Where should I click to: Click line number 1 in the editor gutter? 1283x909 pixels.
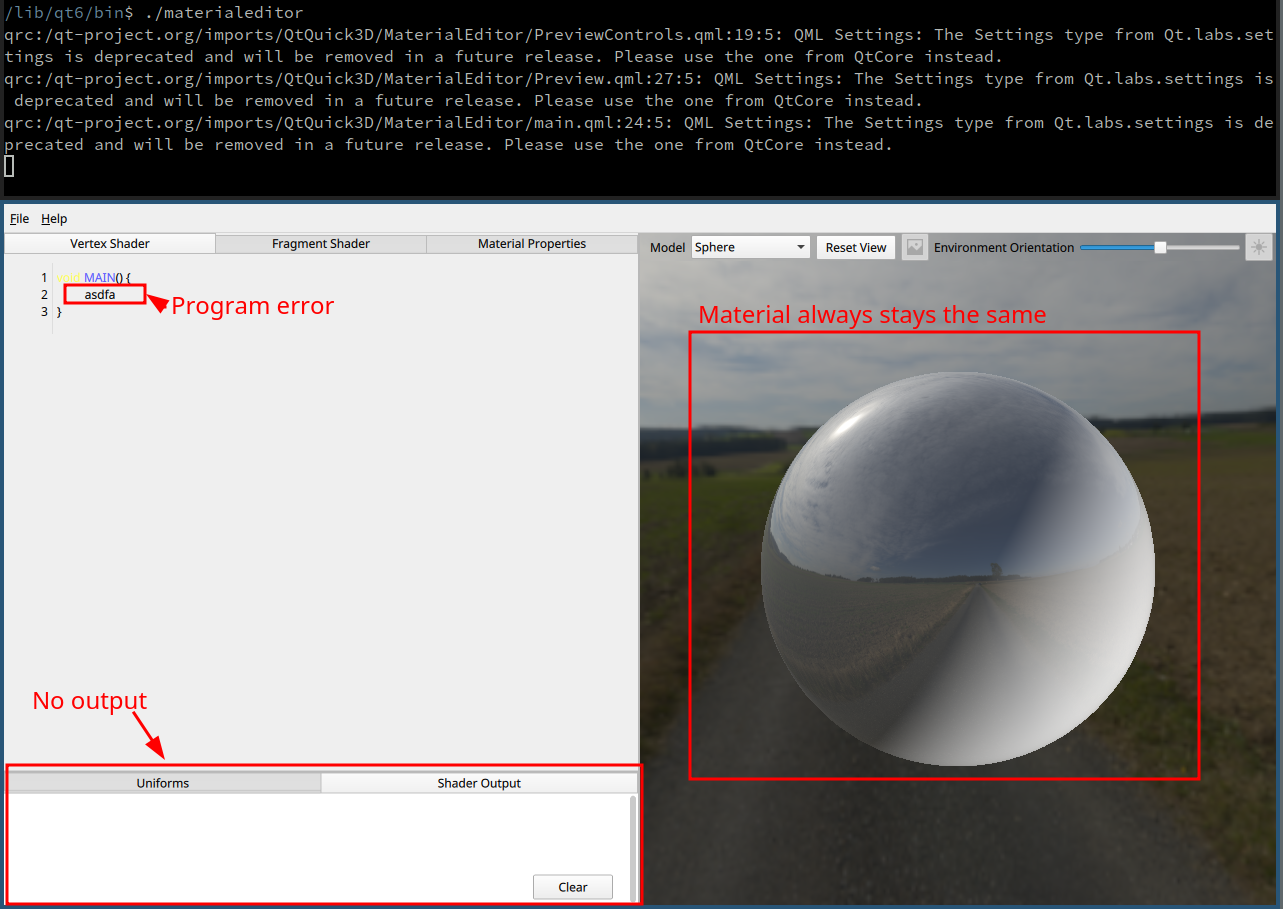coord(44,277)
